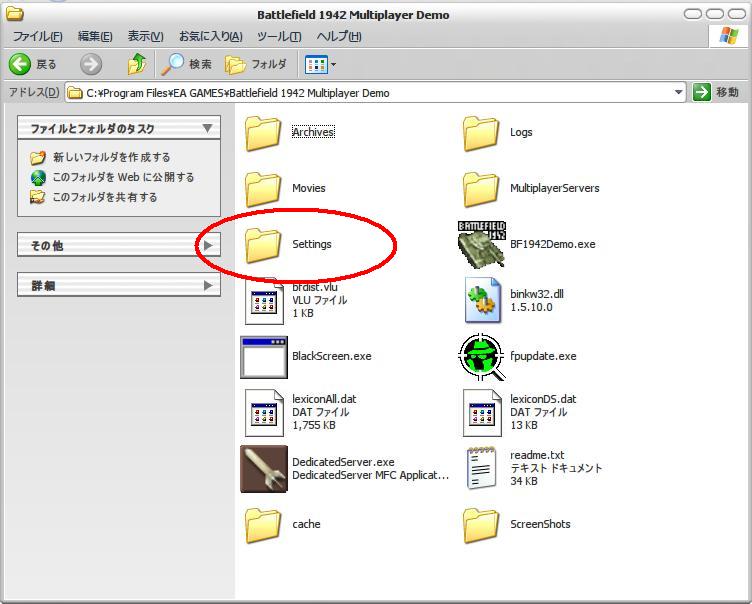
Task: Click the Movies folder name
Action: point(309,188)
